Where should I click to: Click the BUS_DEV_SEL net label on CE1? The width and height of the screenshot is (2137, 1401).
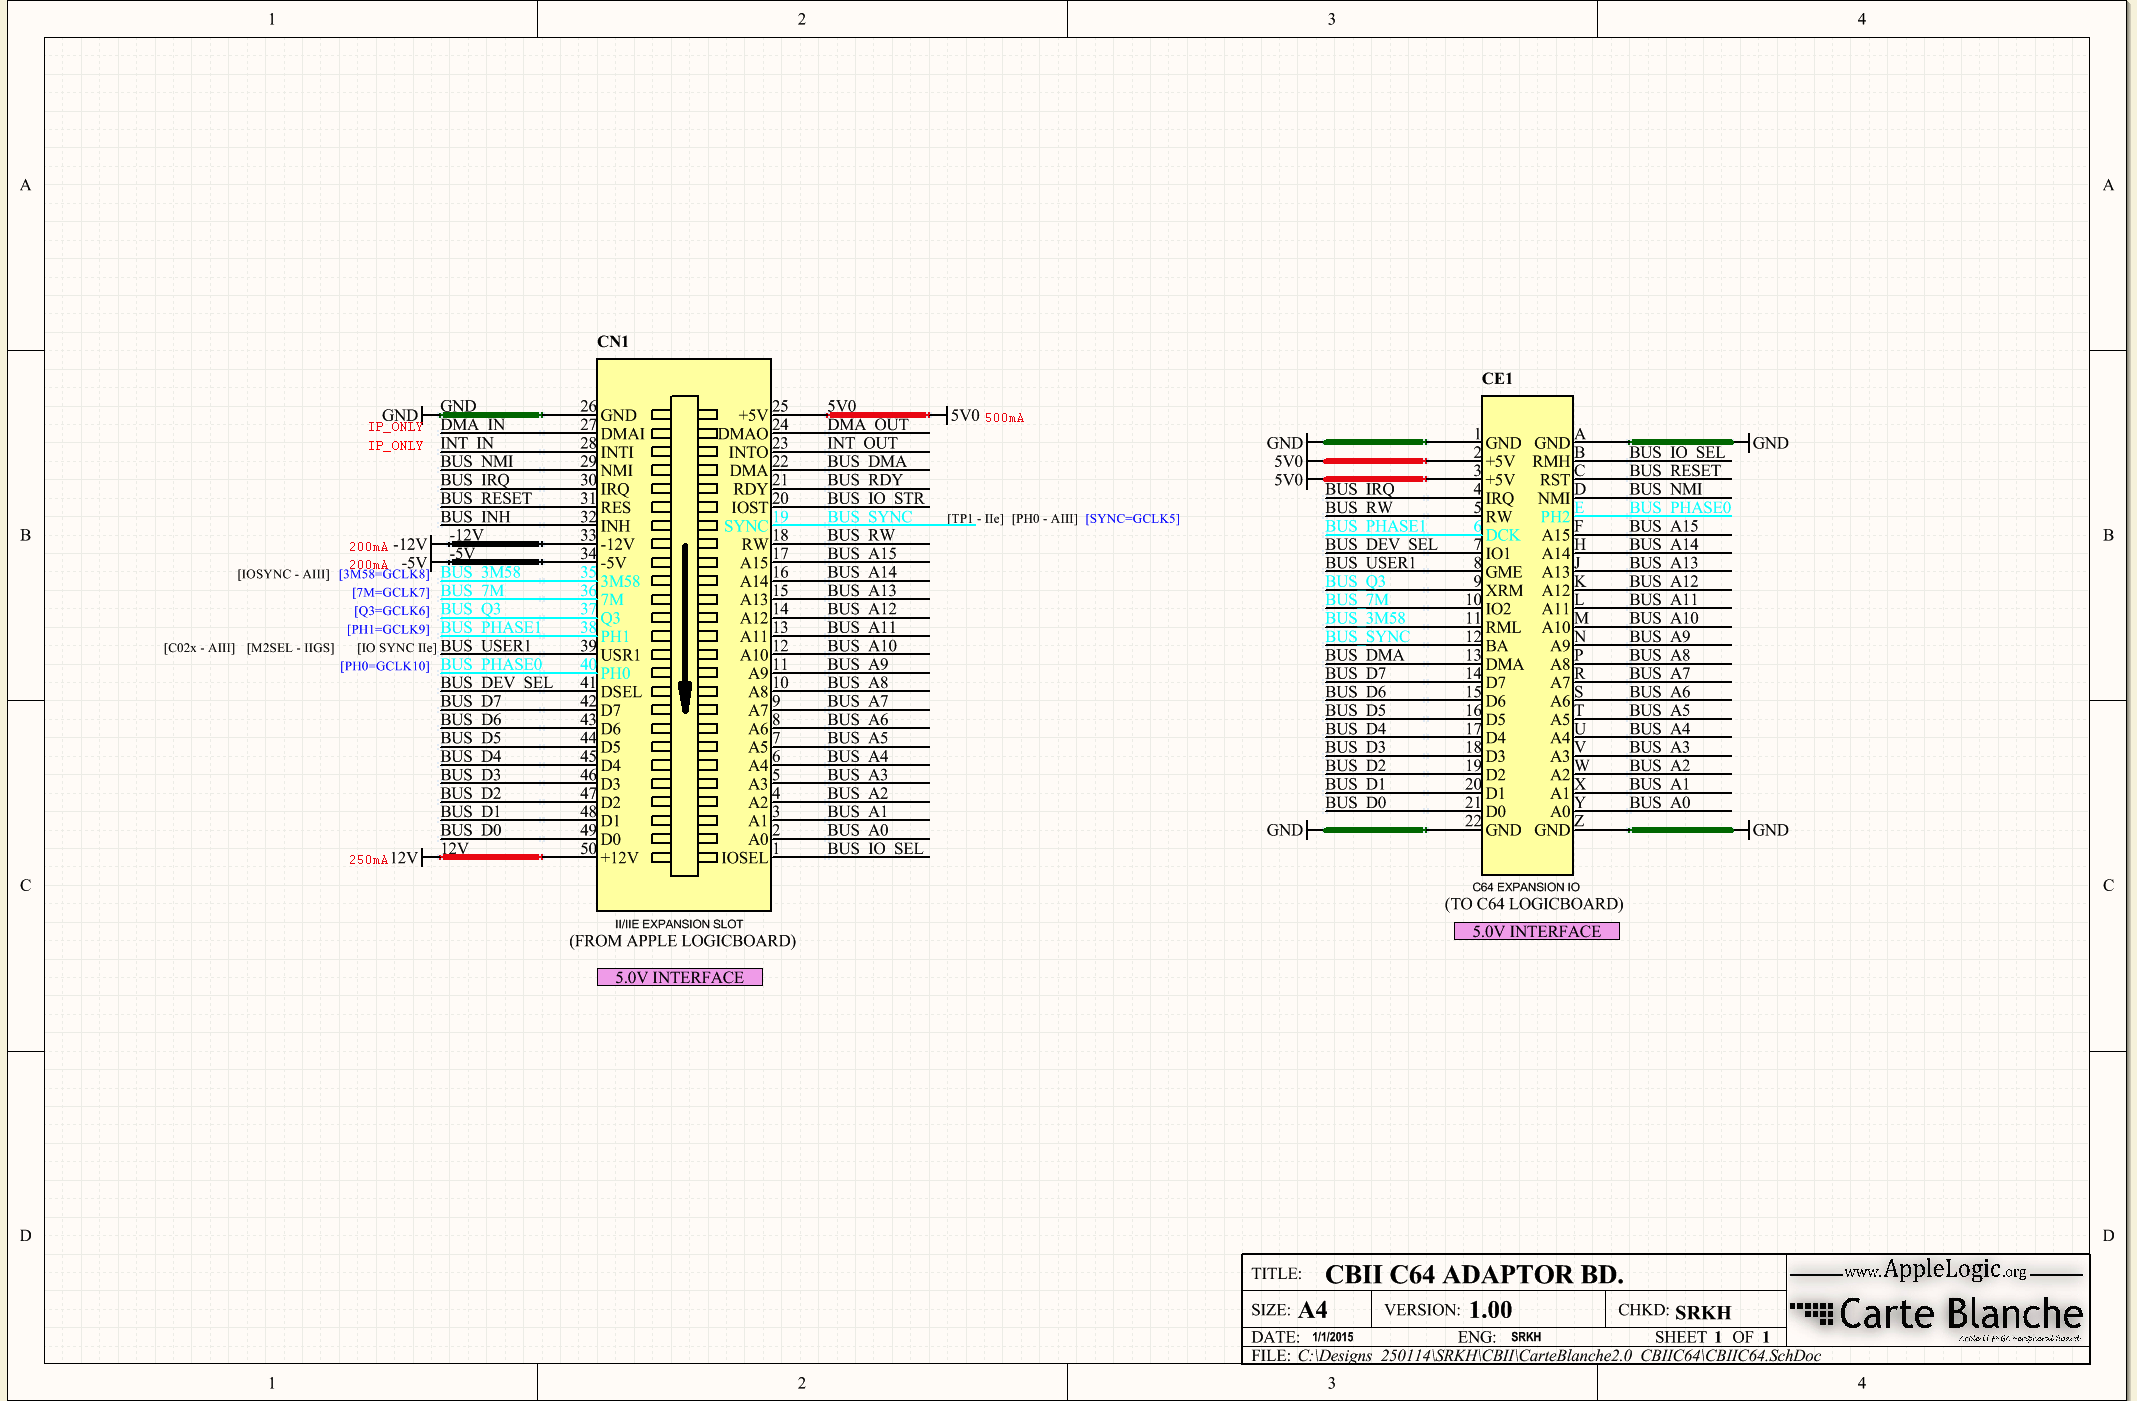tap(1381, 544)
